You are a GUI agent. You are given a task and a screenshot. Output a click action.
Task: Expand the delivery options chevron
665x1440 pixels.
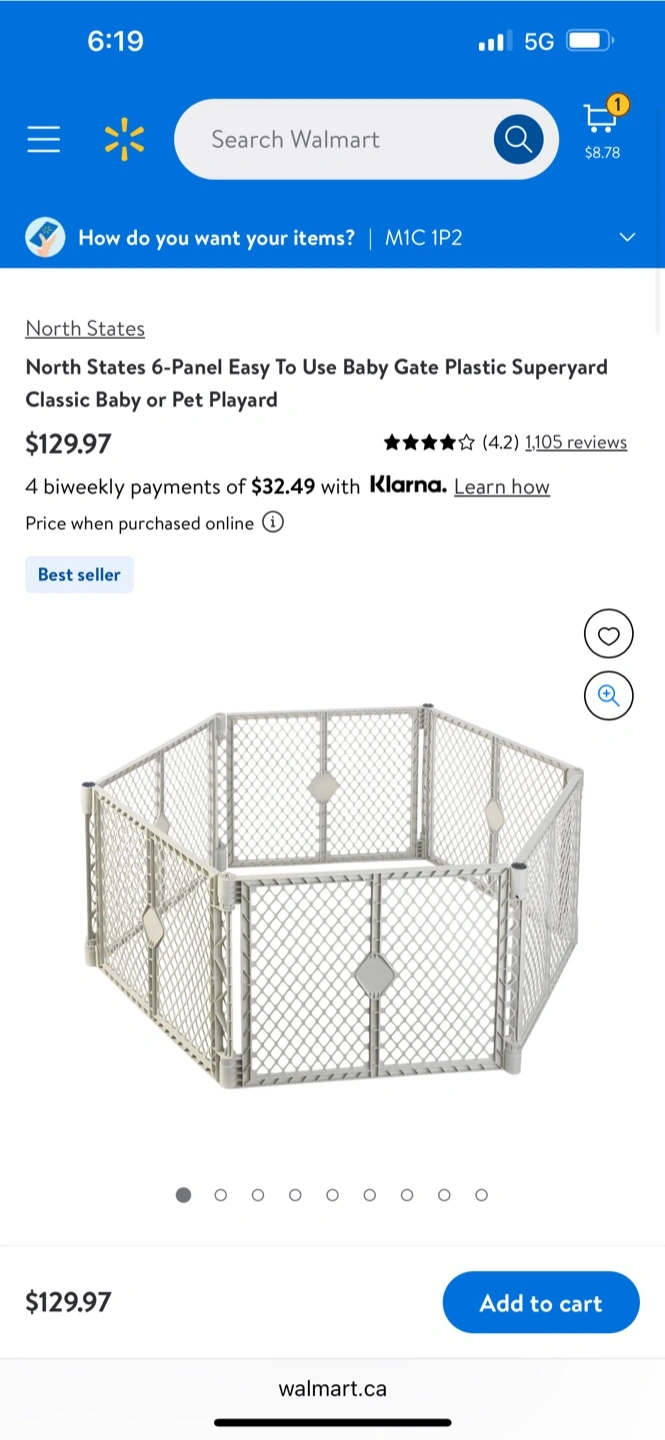[x=627, y=238]
